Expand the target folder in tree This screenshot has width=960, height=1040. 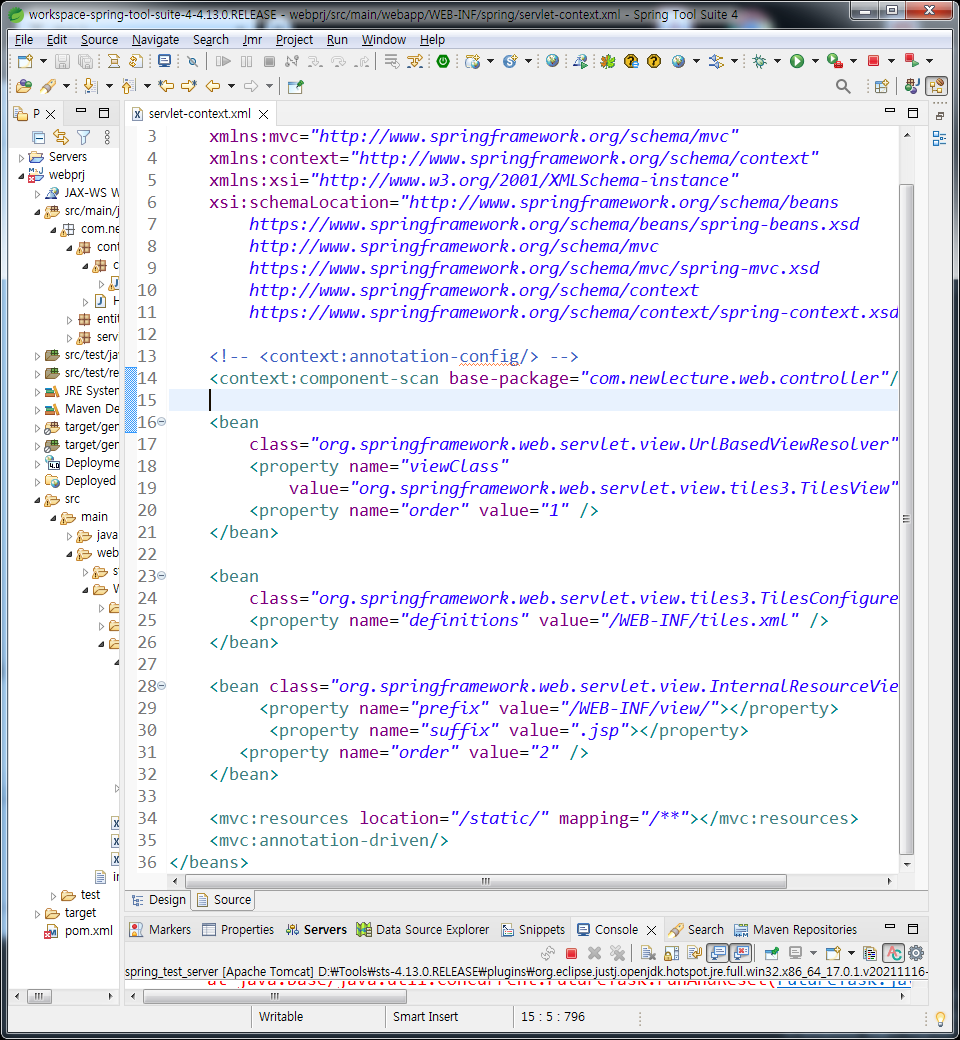[x=37, y=914]
